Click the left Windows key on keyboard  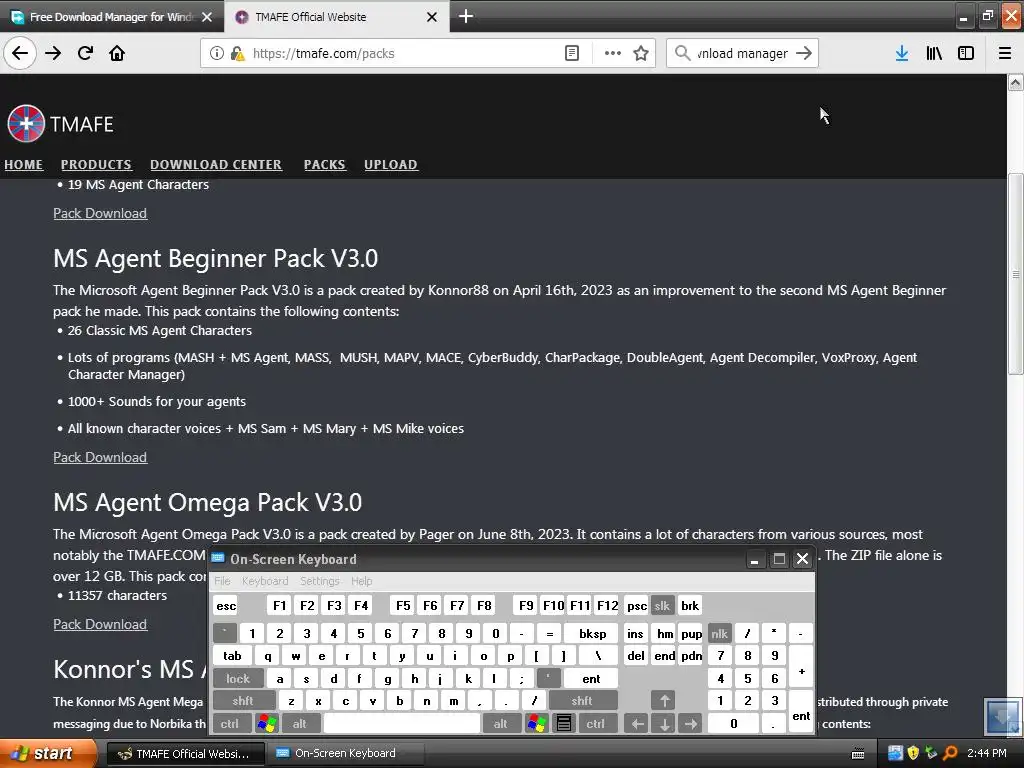[267, 723]
